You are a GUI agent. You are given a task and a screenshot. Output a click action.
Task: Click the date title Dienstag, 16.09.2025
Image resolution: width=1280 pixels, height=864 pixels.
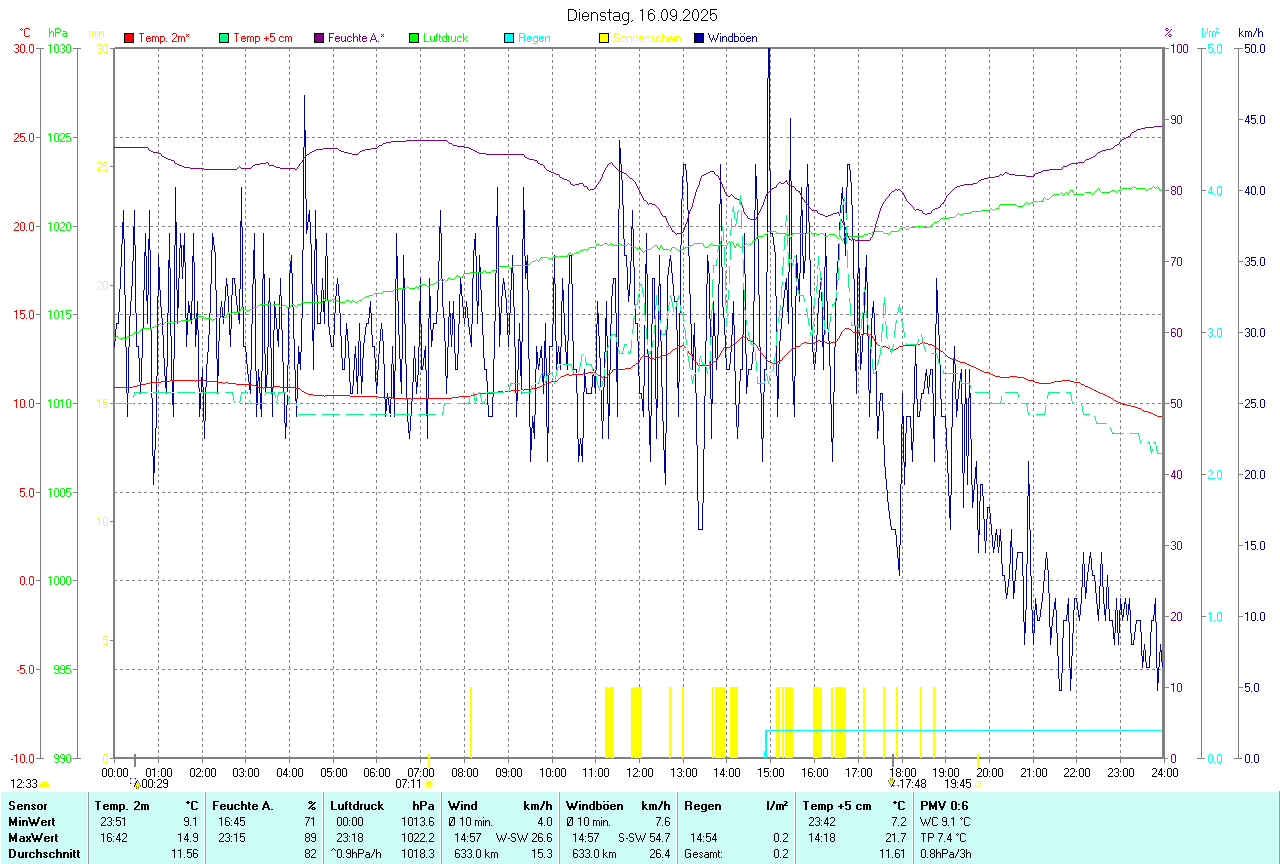pos(642,15)
